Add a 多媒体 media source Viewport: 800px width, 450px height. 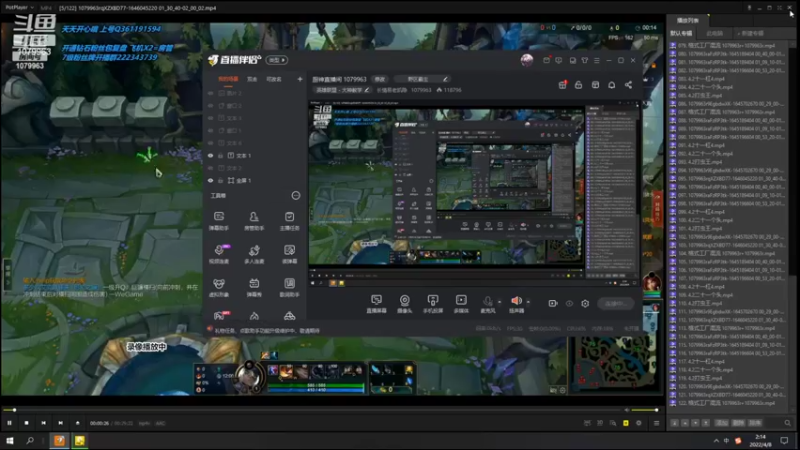pyautogui.click(x=461, y=304)
